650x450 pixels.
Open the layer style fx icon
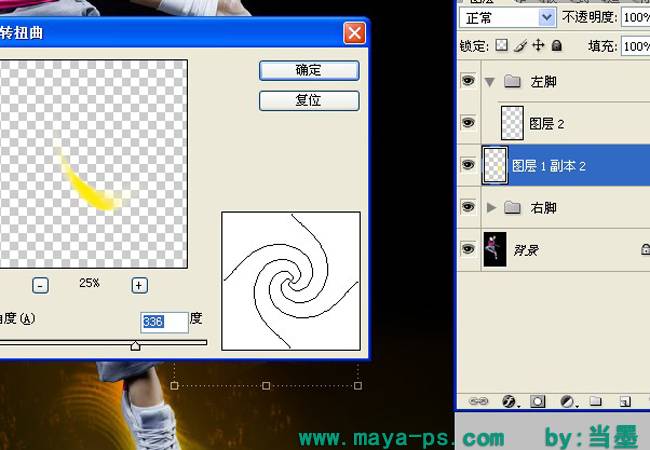coord(509,401)
